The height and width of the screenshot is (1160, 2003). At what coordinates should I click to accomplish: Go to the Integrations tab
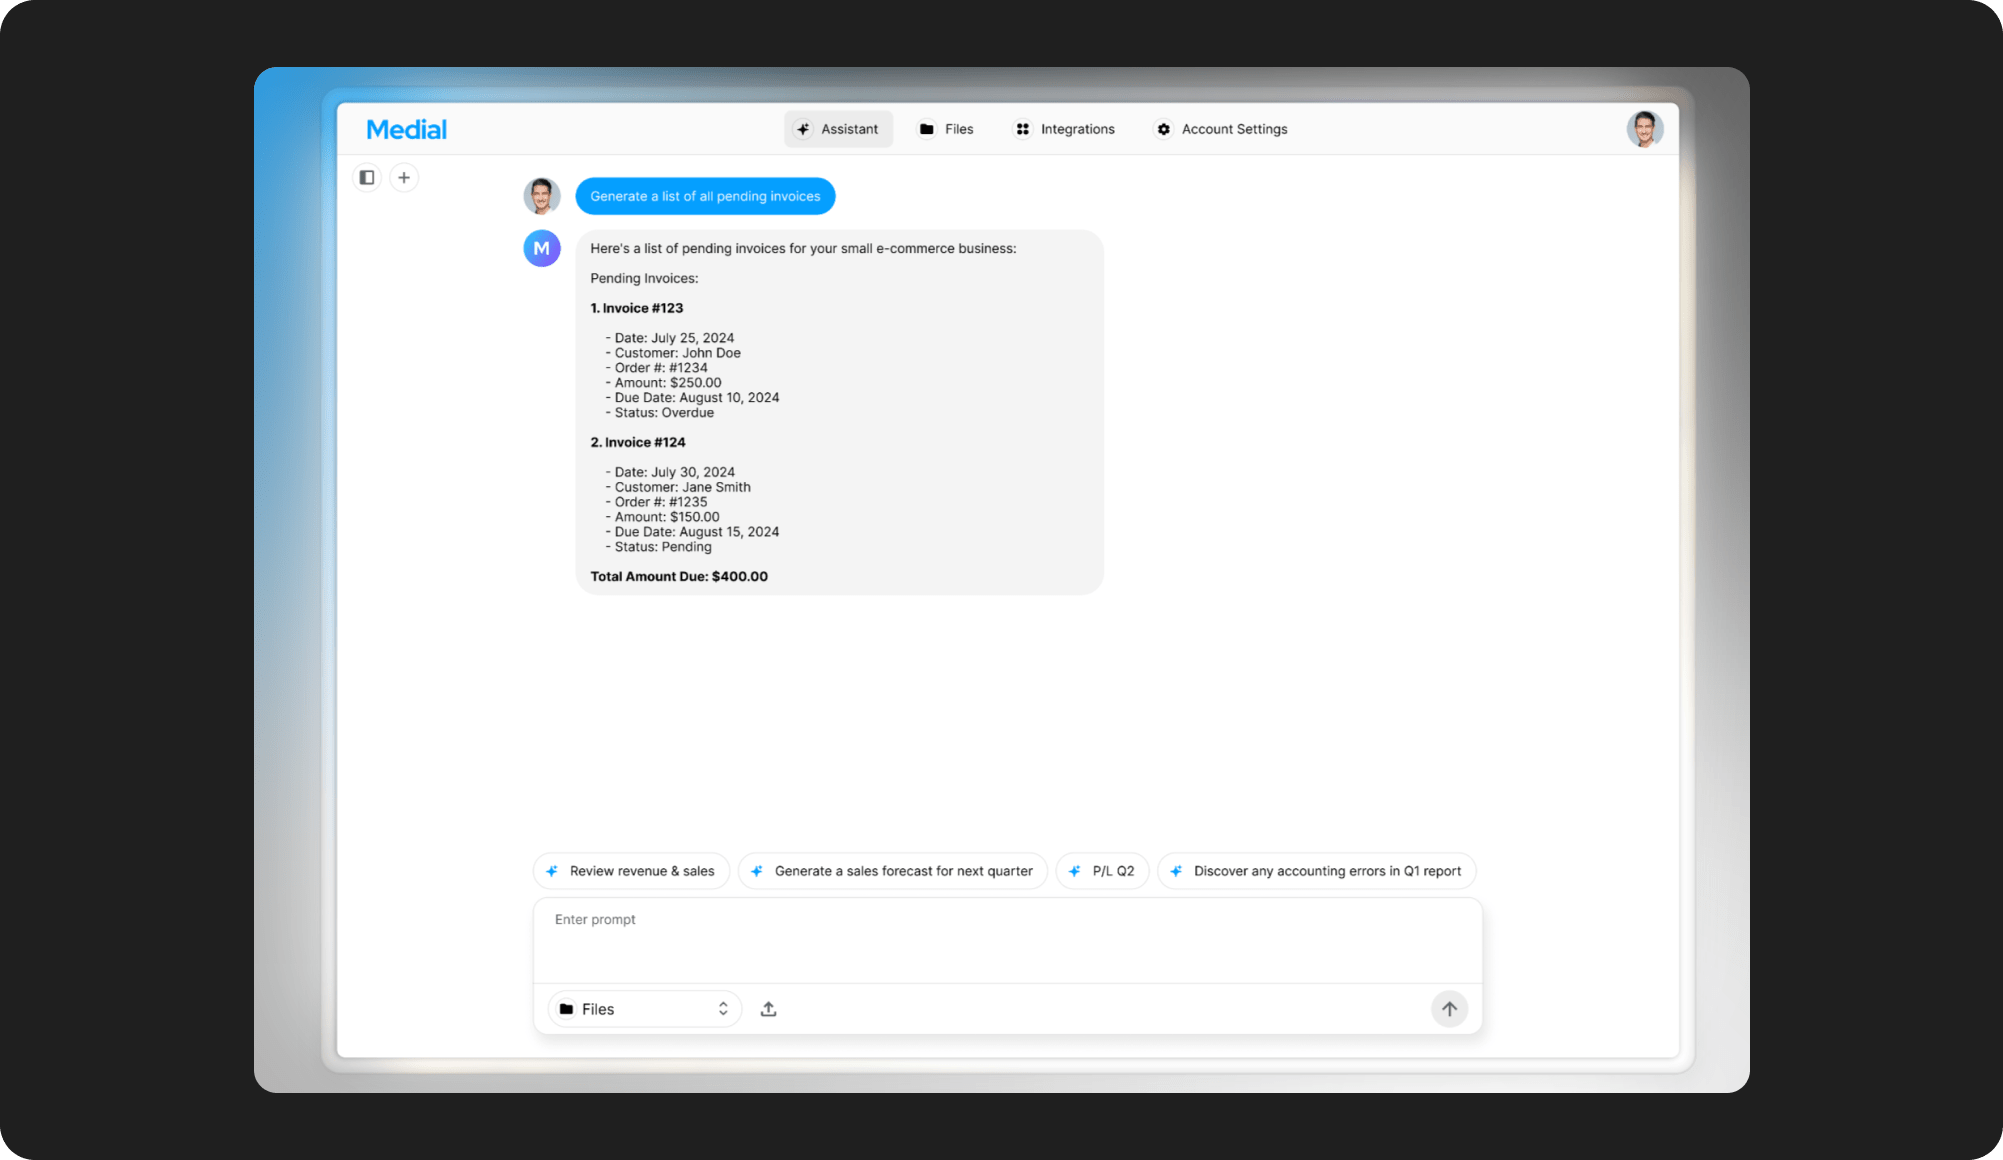[1065, 129]
